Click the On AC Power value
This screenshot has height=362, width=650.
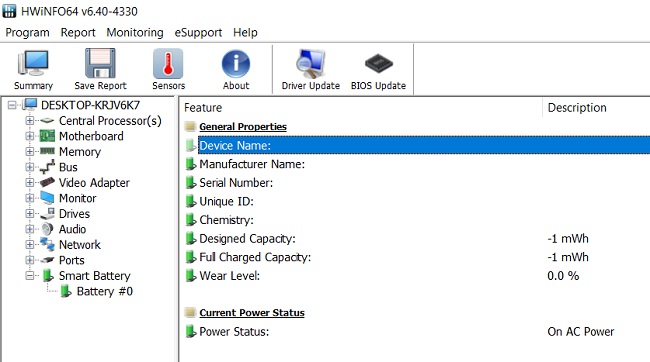tap(581, 332)
